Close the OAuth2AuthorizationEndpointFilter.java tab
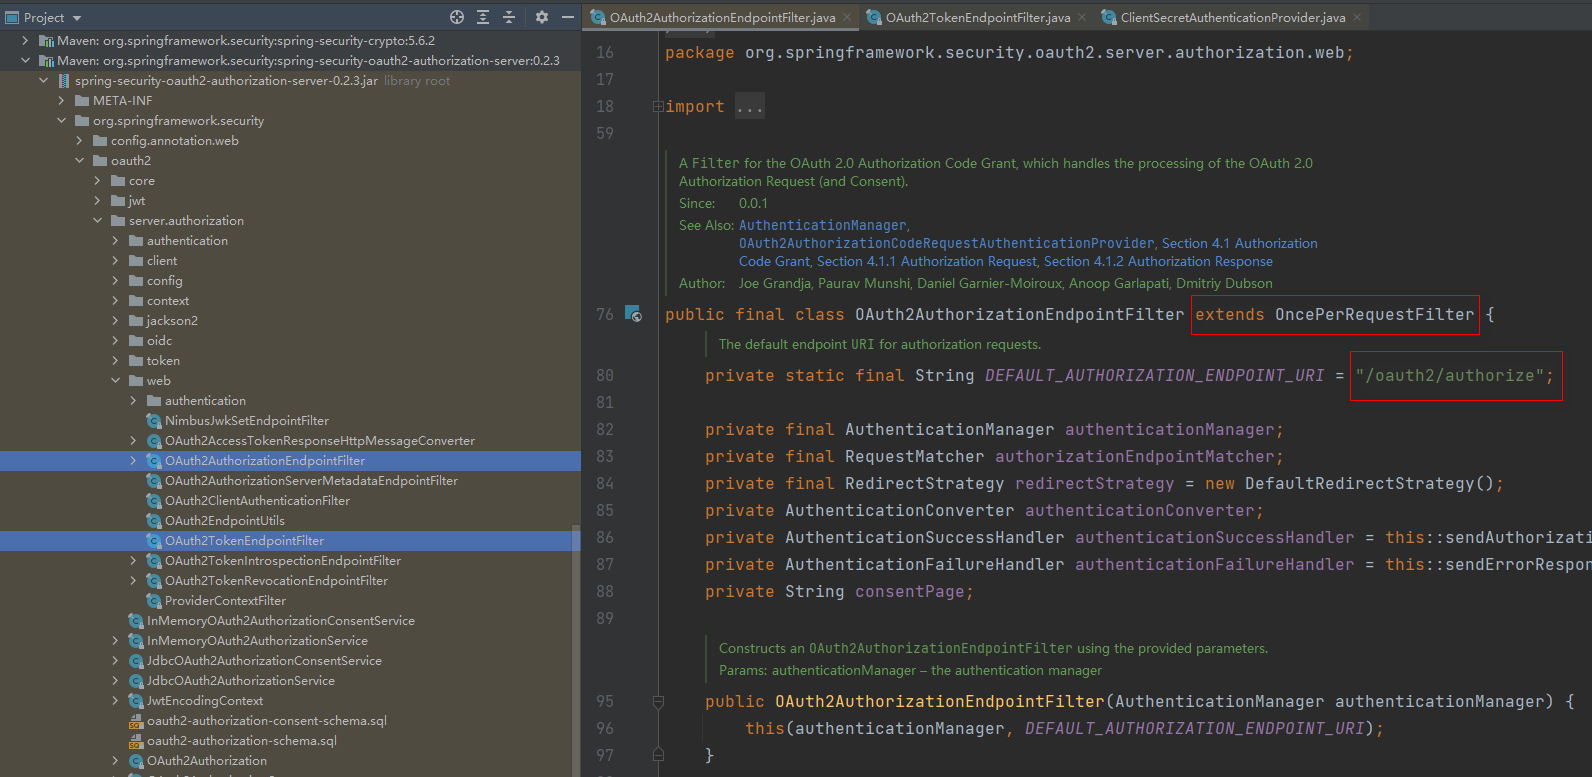This screenshot has height=777, width=1592. pos(846,17)
